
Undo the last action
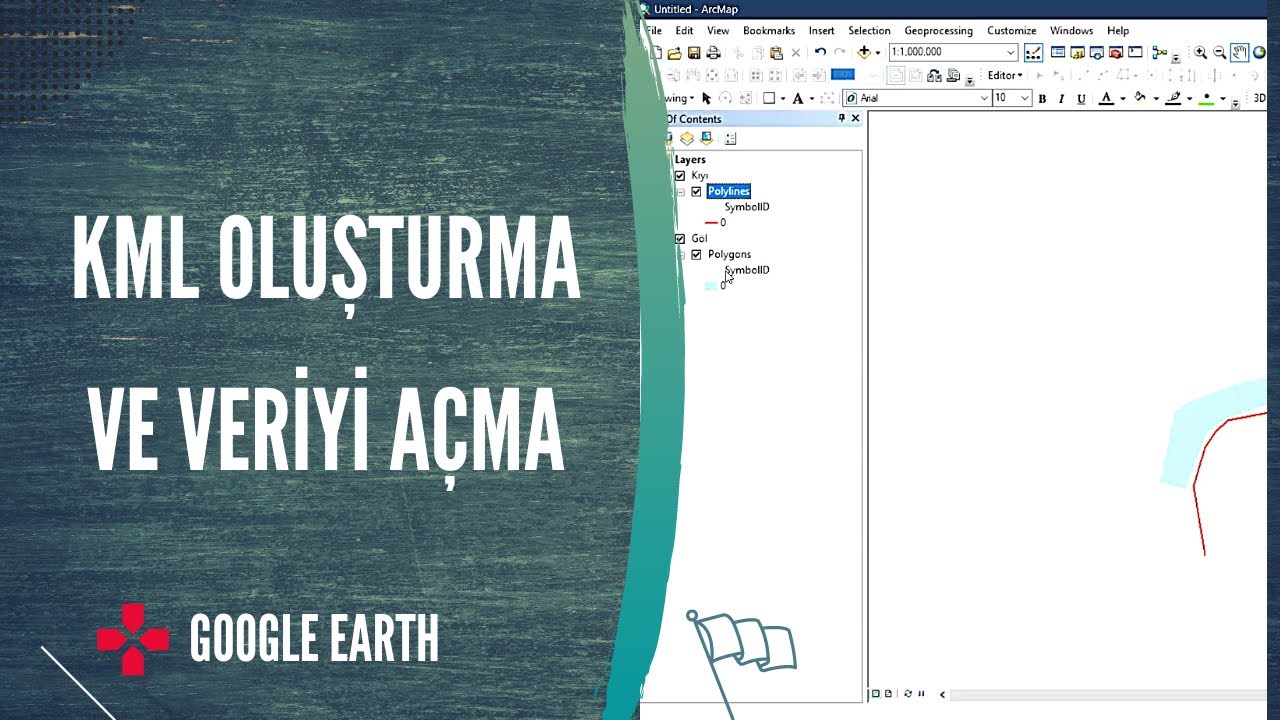[x=820, y=52]
